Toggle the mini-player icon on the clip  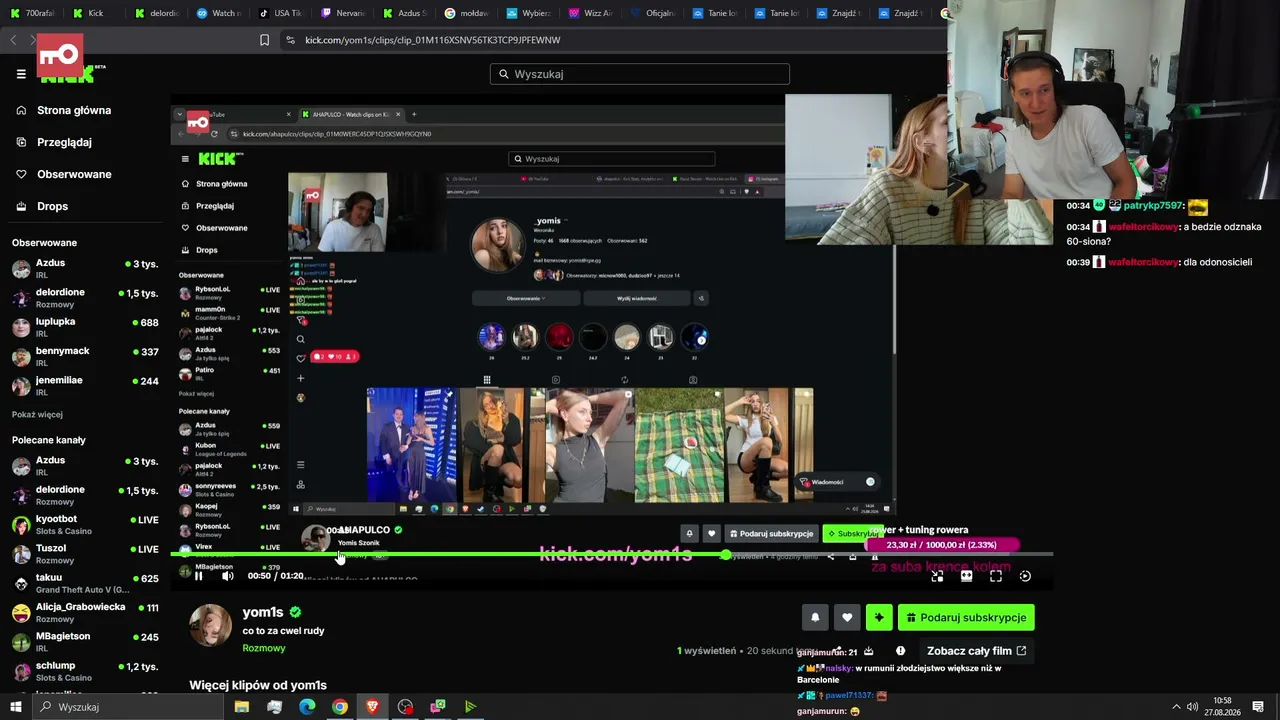[937, 576]
